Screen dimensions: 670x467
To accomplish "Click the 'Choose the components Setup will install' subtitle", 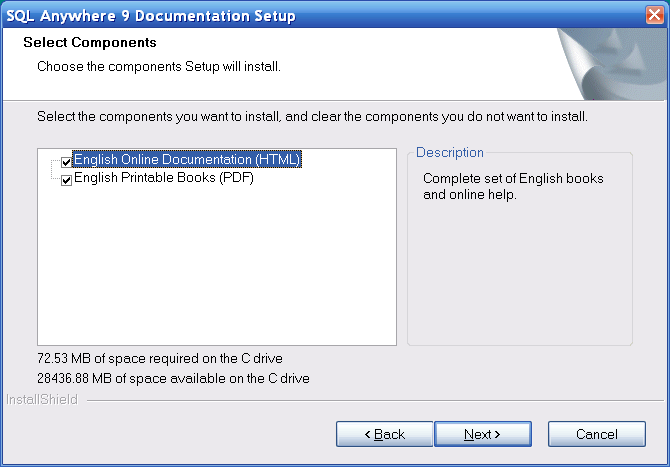I will 158,67.
